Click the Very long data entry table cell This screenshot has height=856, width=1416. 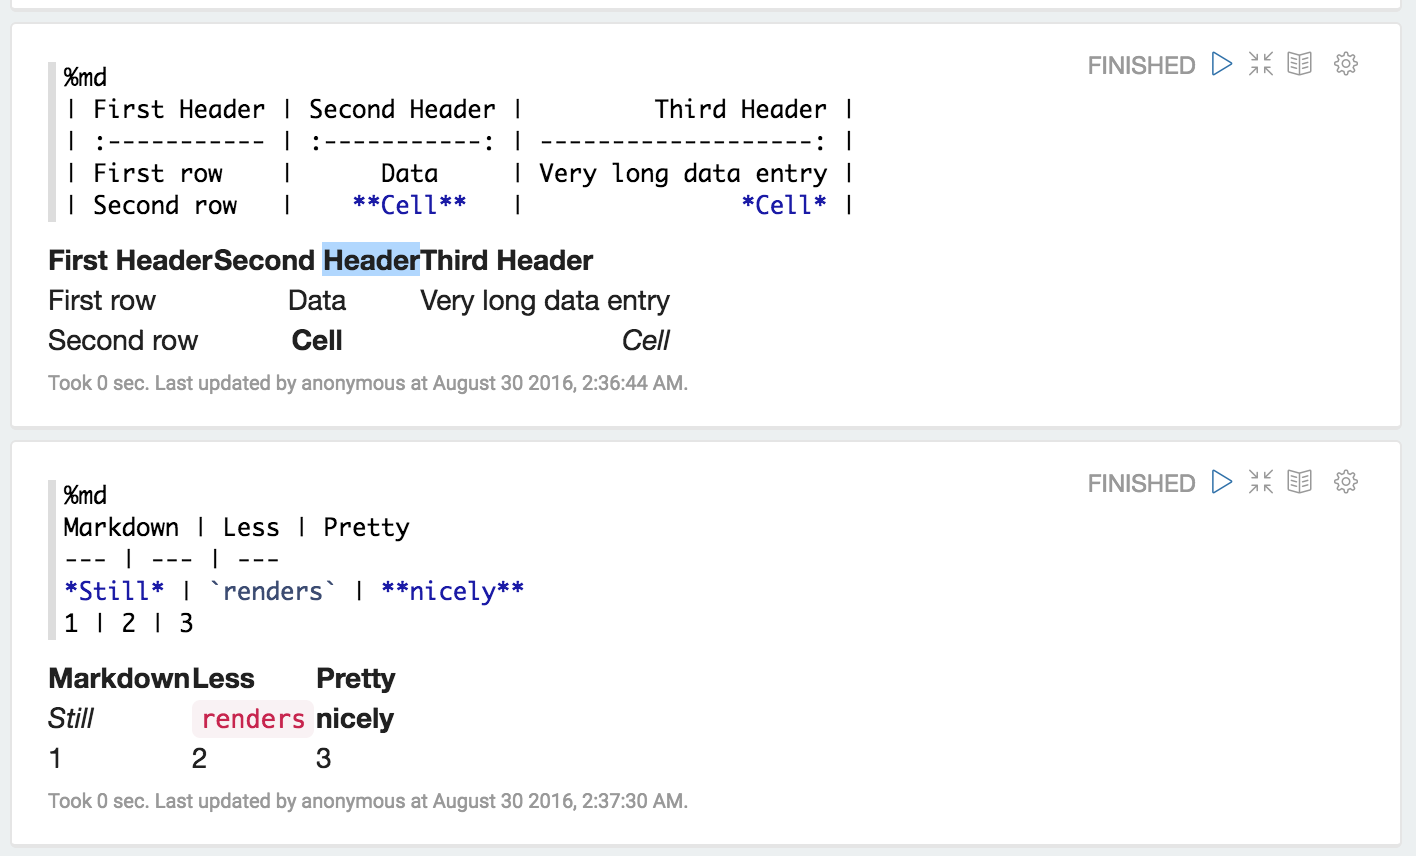[x=545, y=300]
